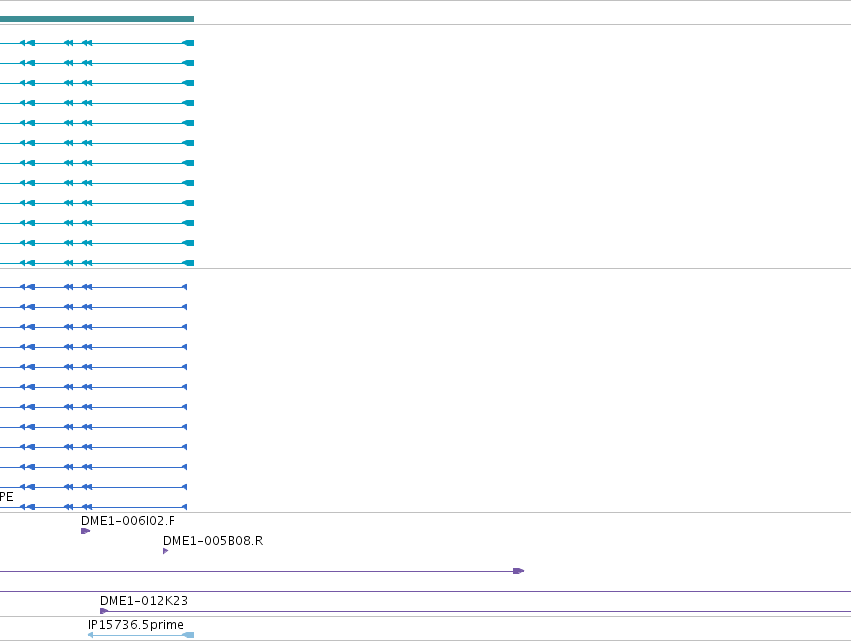This screenshot has height=641, width=851.
Task: Select the IP15736.5prime label
Action: point(136,625)
